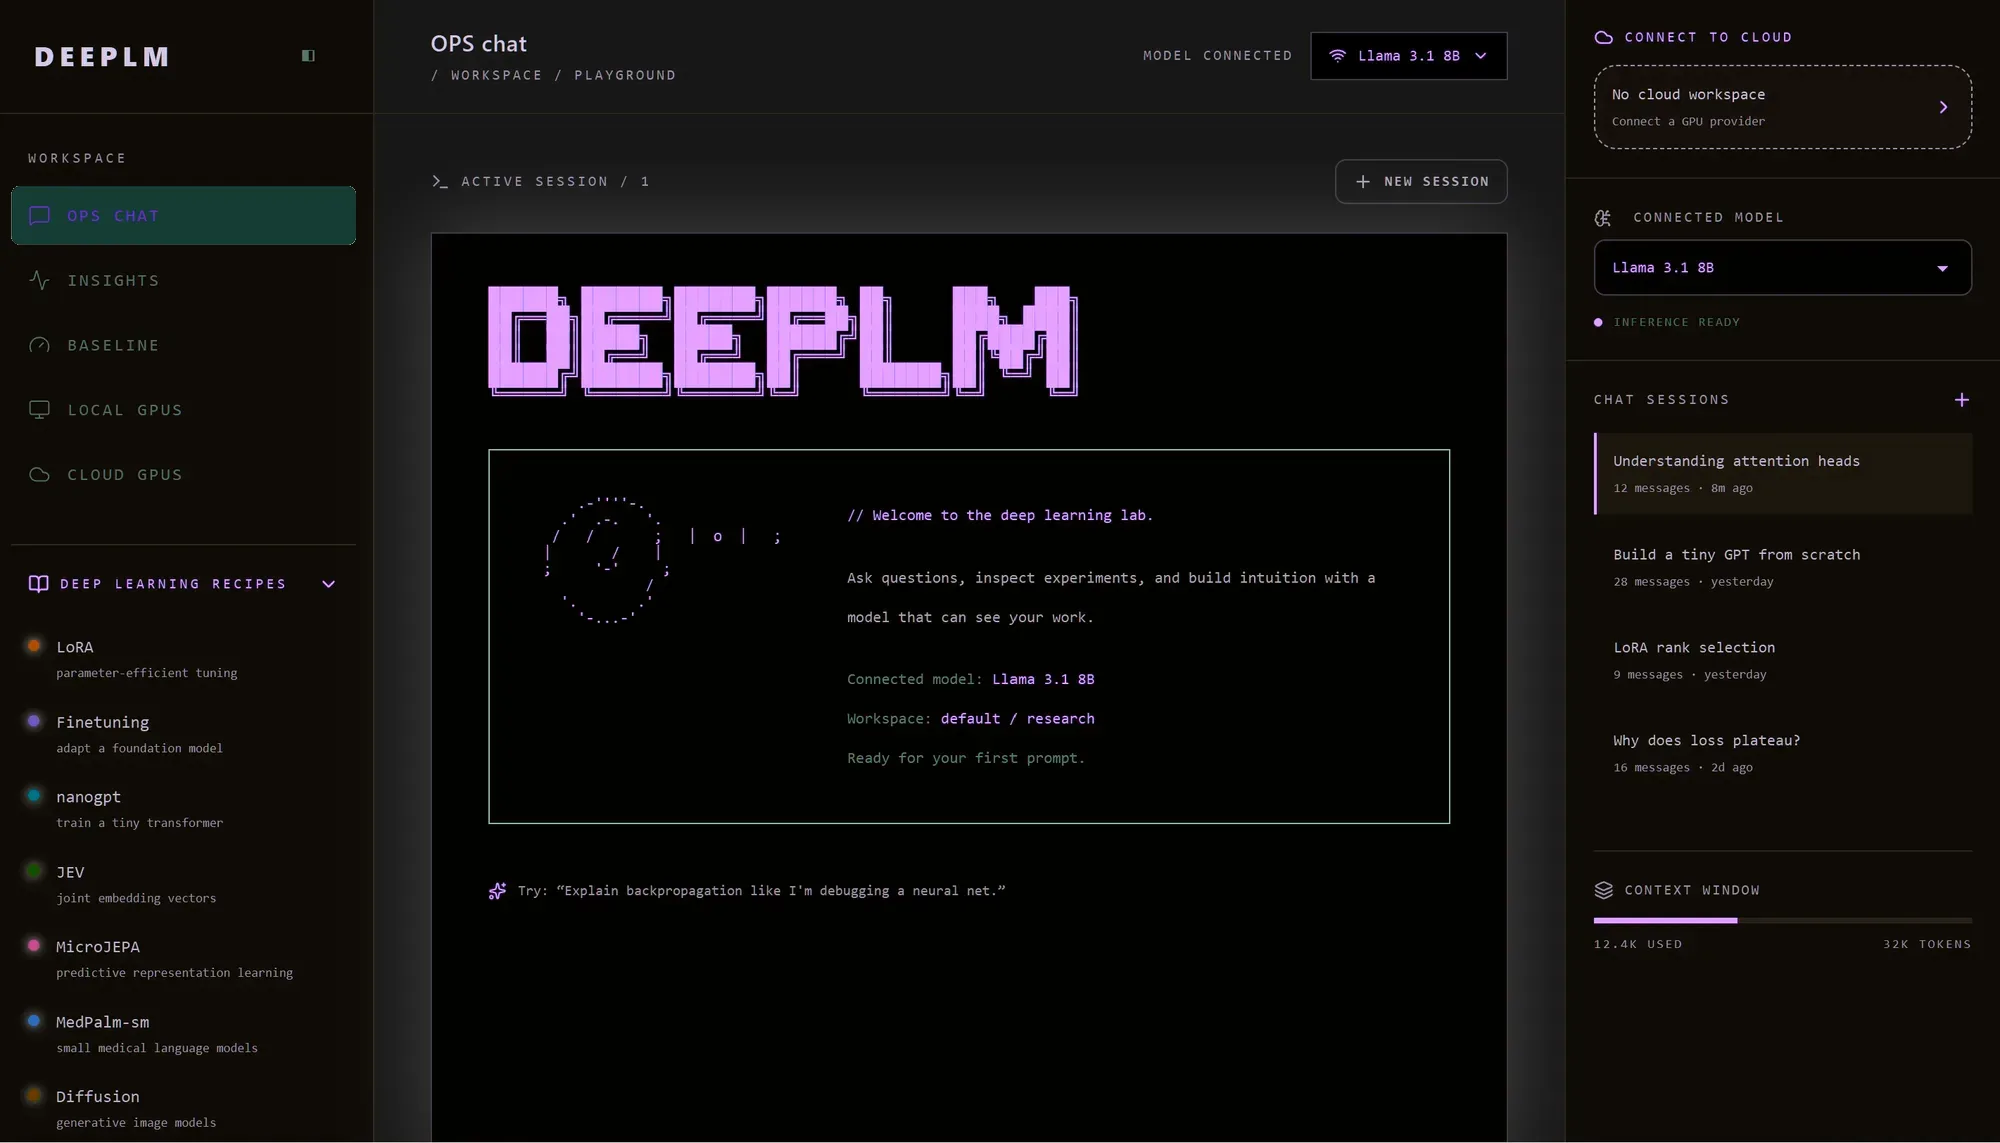Click the DEEPLM logo in the sidebar
This screenshot has width=2000, height=1143.
pos(101,57)
